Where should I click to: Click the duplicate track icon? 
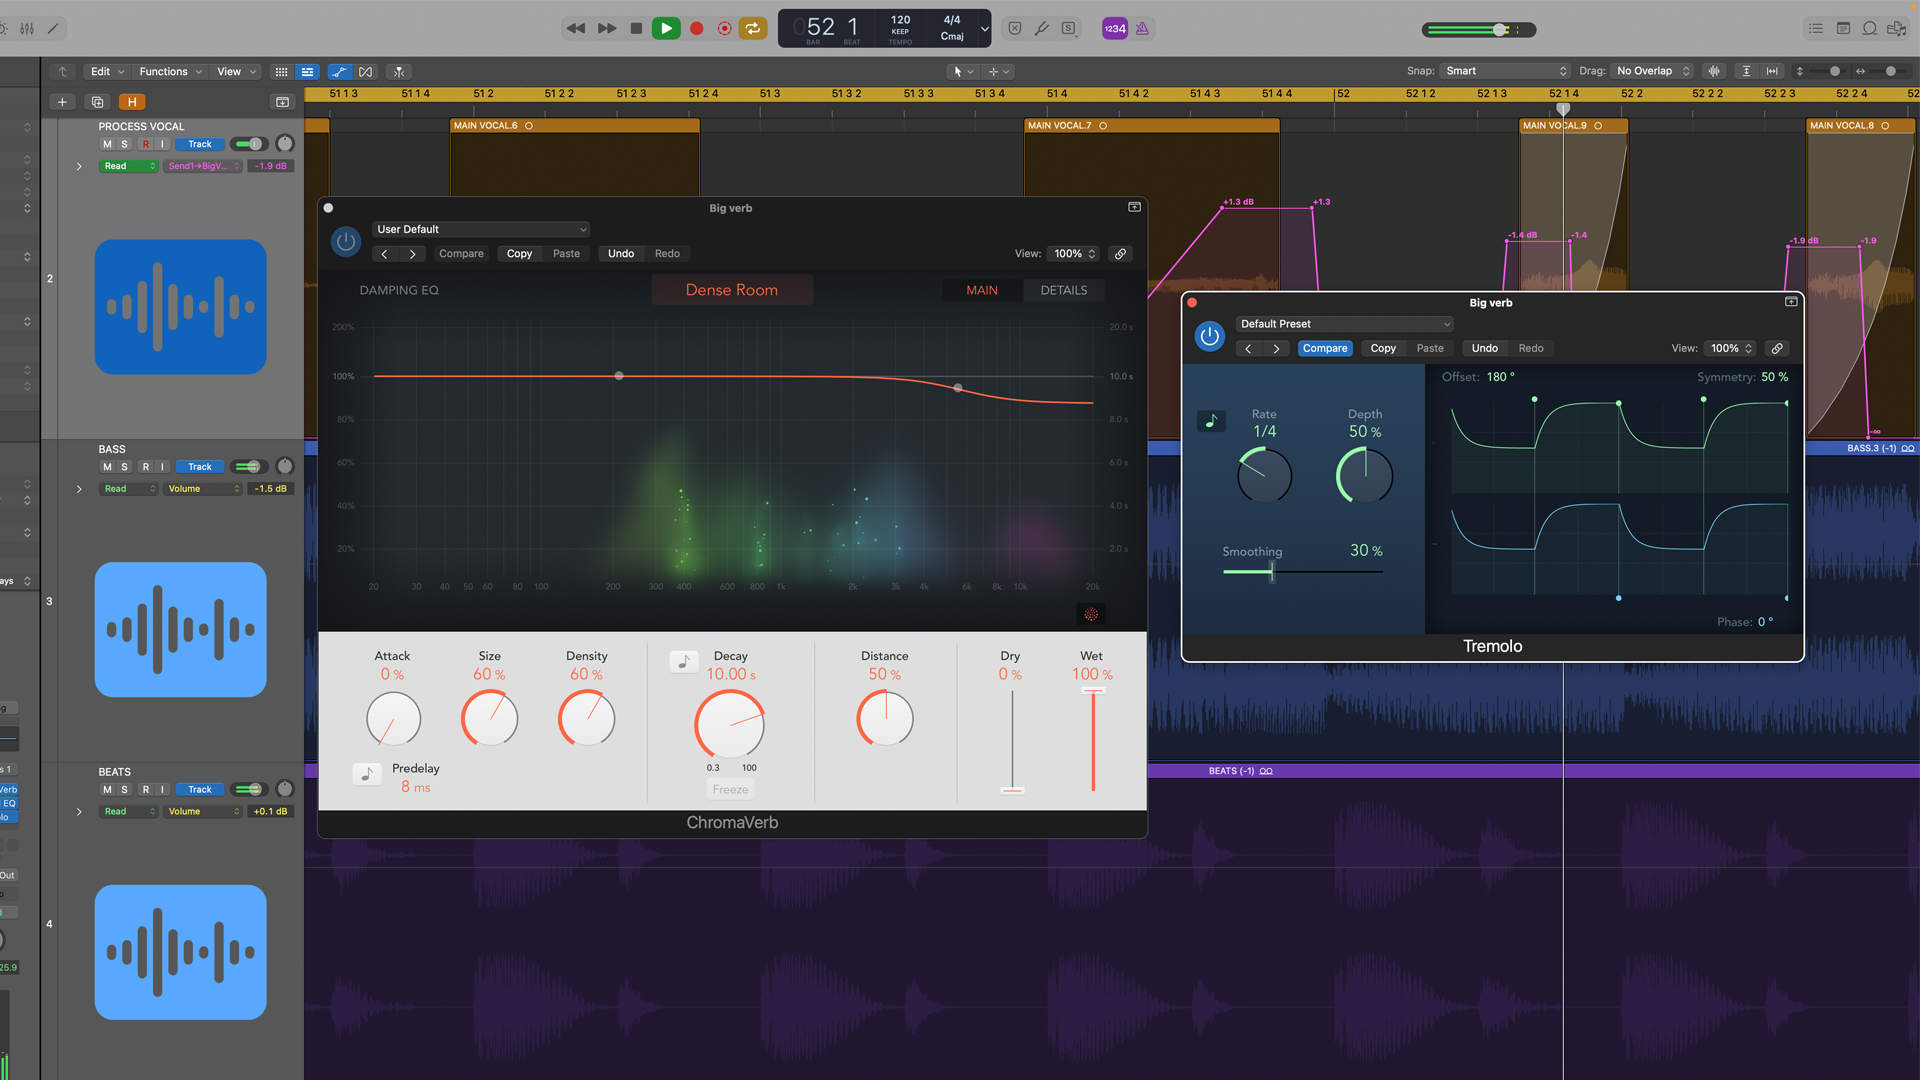tap(97, 102)
